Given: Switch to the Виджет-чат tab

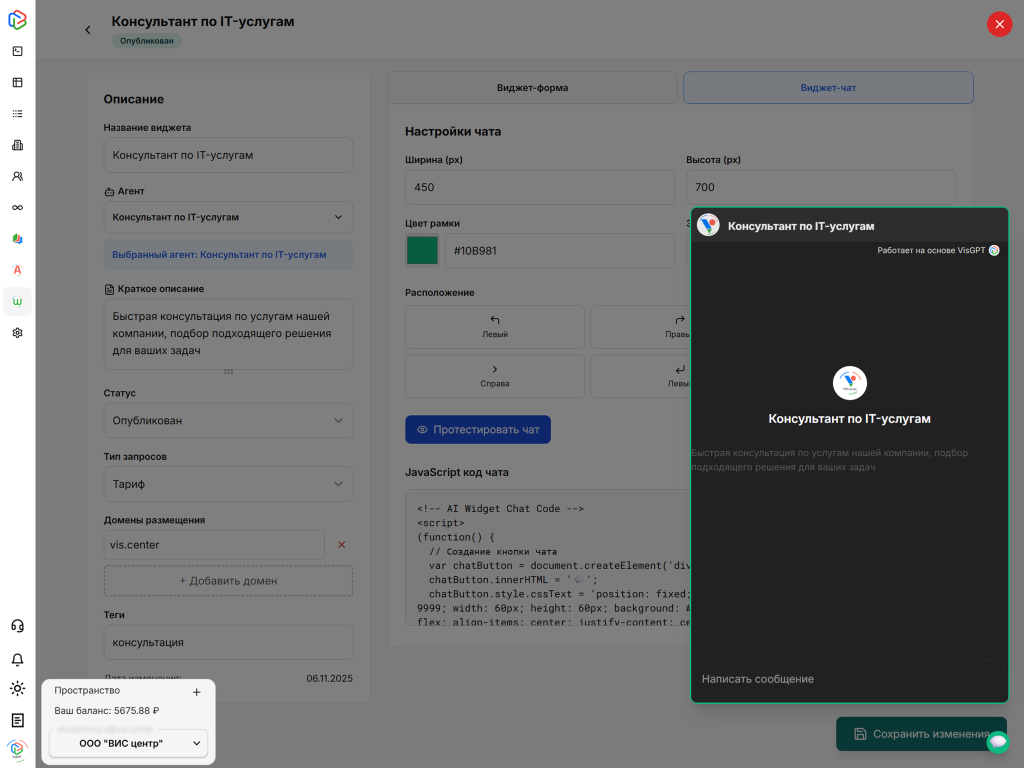Looking at the screenshot, I should (x=828, y=88).
